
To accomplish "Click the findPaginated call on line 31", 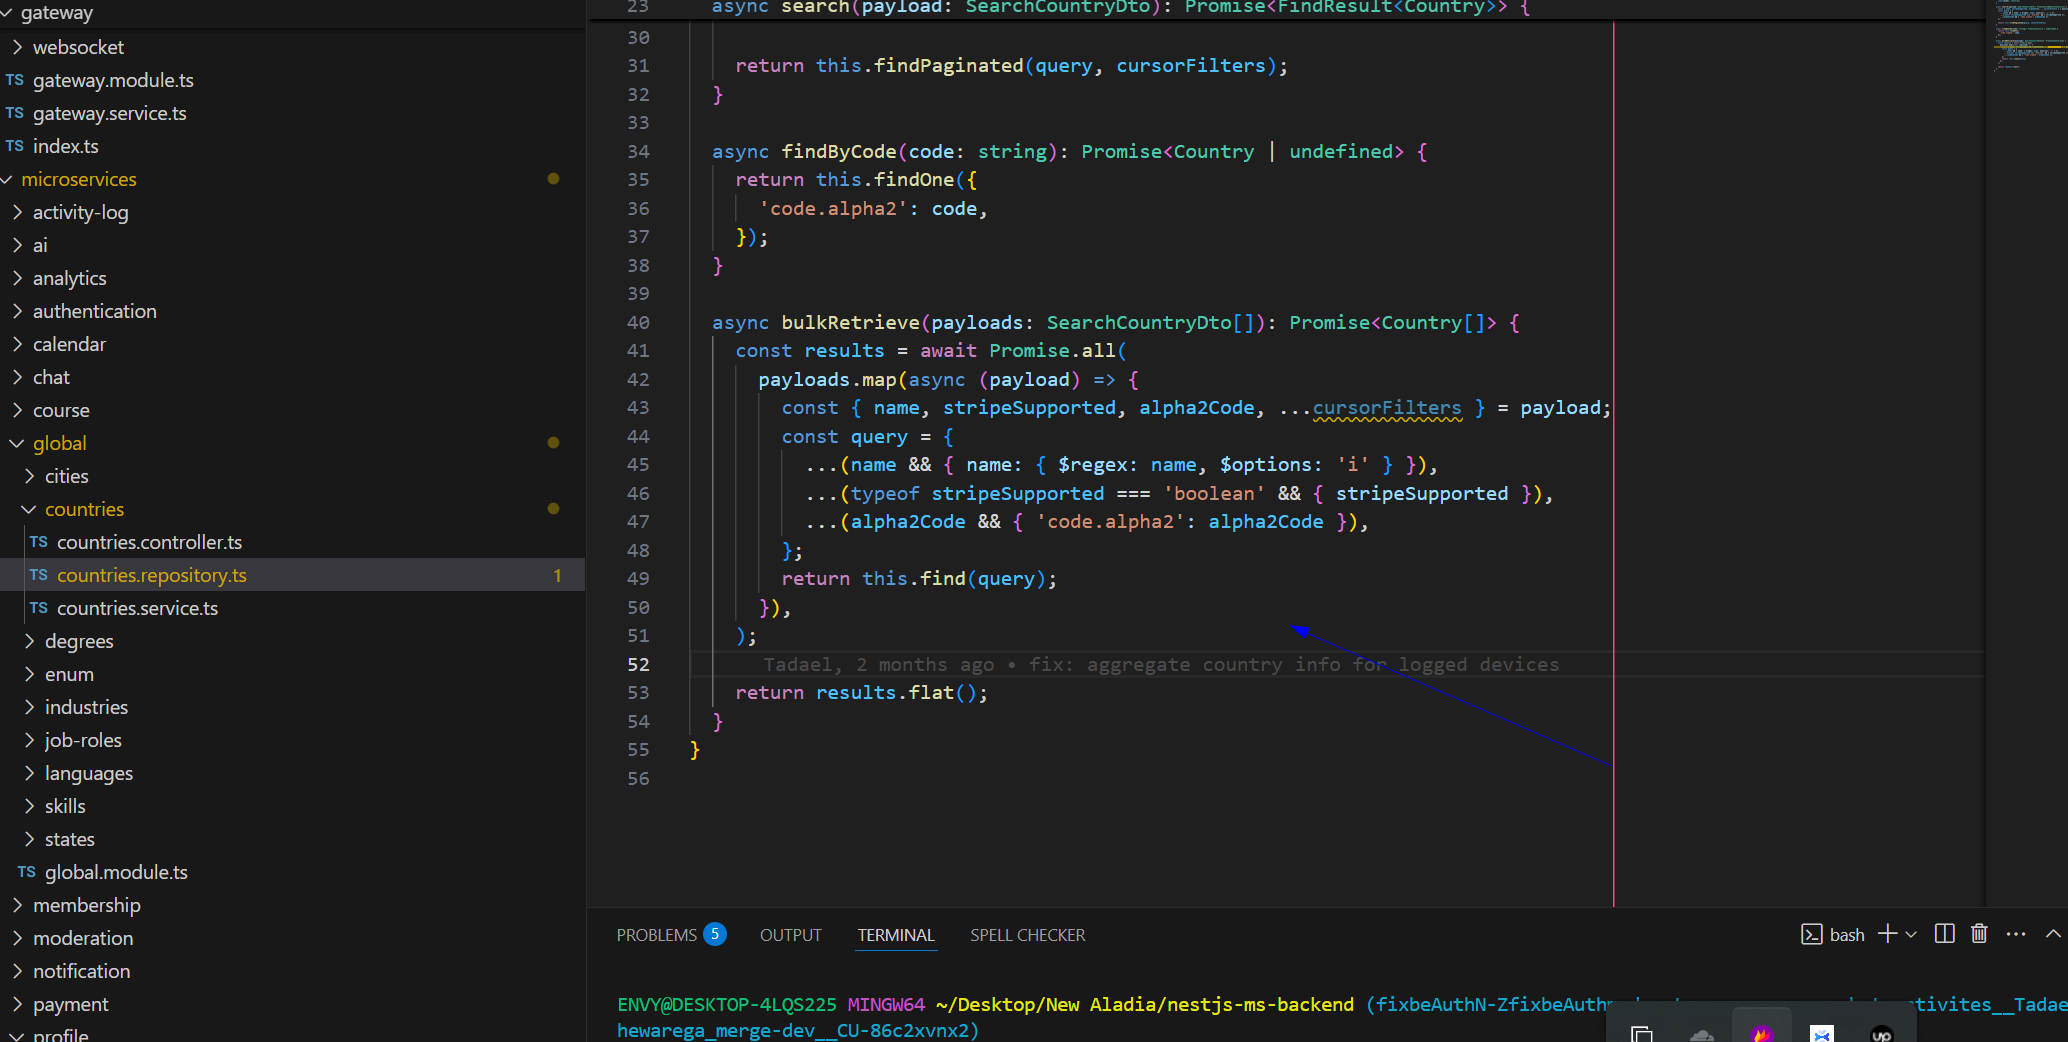I will point(948,65).
